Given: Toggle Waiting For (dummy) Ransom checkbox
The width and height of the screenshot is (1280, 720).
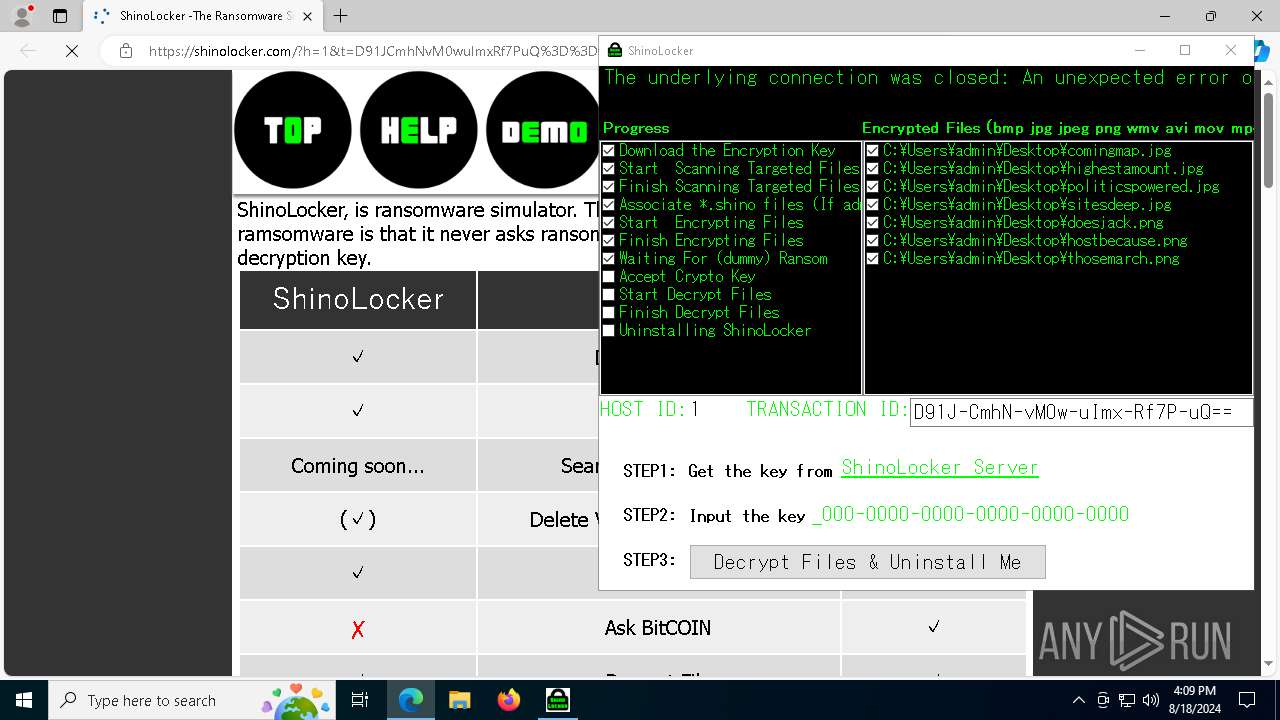Looking at the screenshot, I should tap(608, 258).
